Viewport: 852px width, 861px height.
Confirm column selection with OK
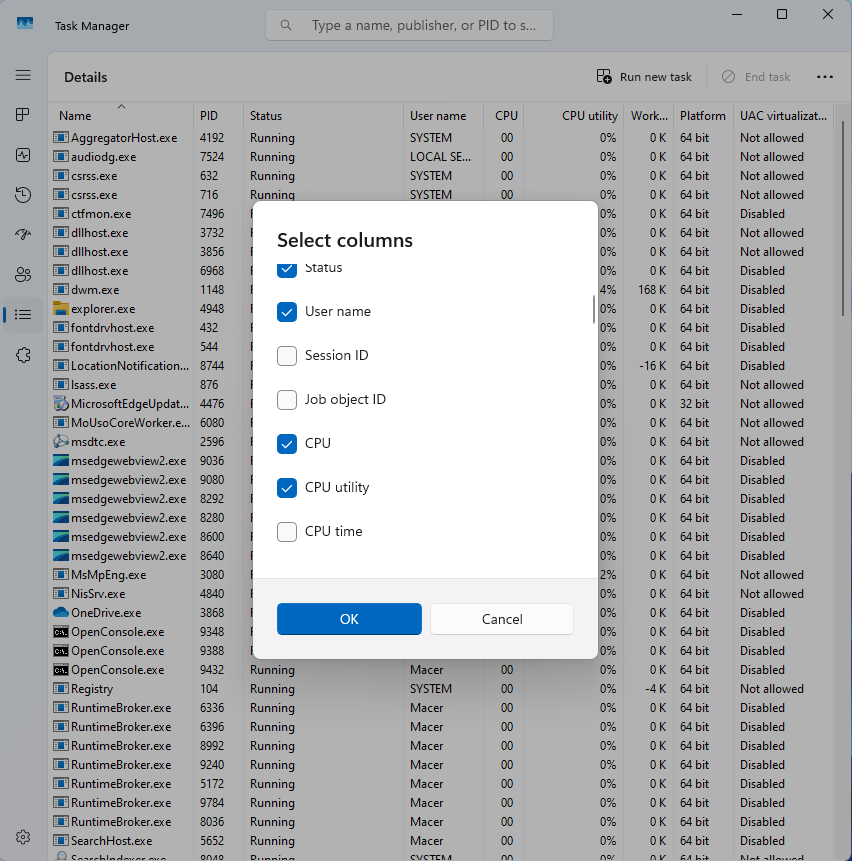349,619
